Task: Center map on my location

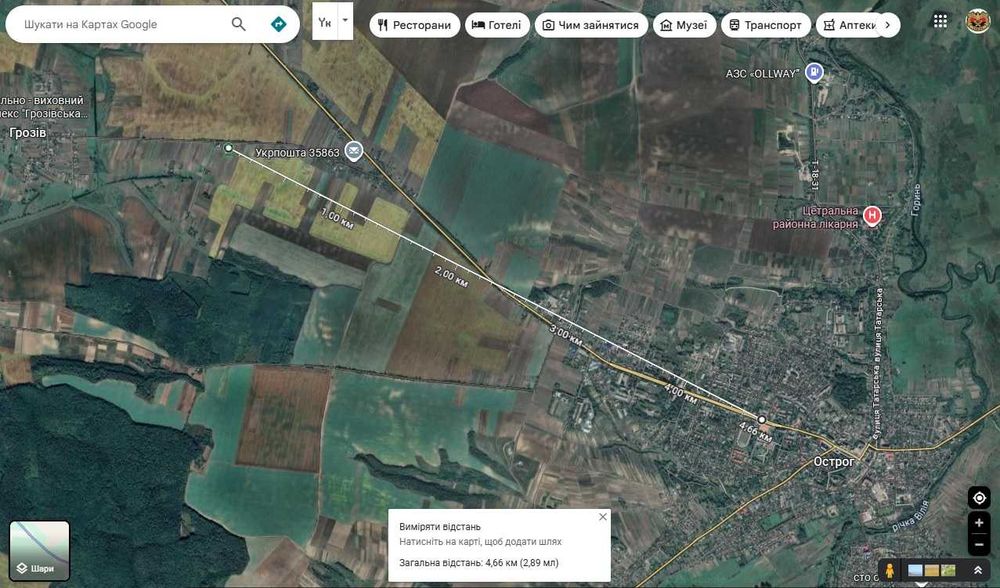Action: click(x=979, y=497)
